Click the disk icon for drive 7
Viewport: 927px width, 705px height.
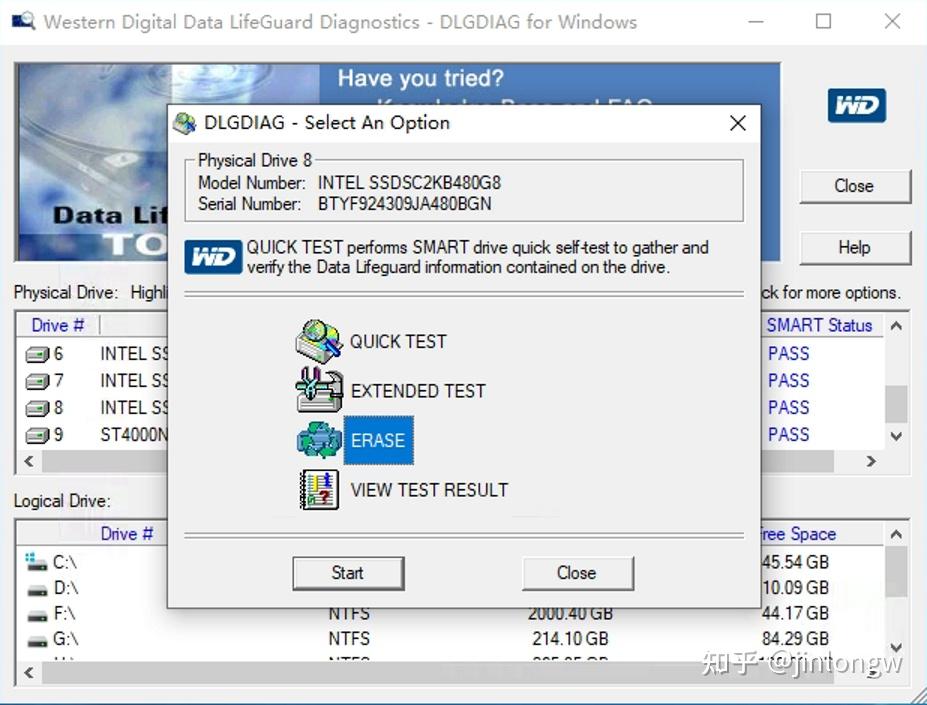(x=37, y=381)
